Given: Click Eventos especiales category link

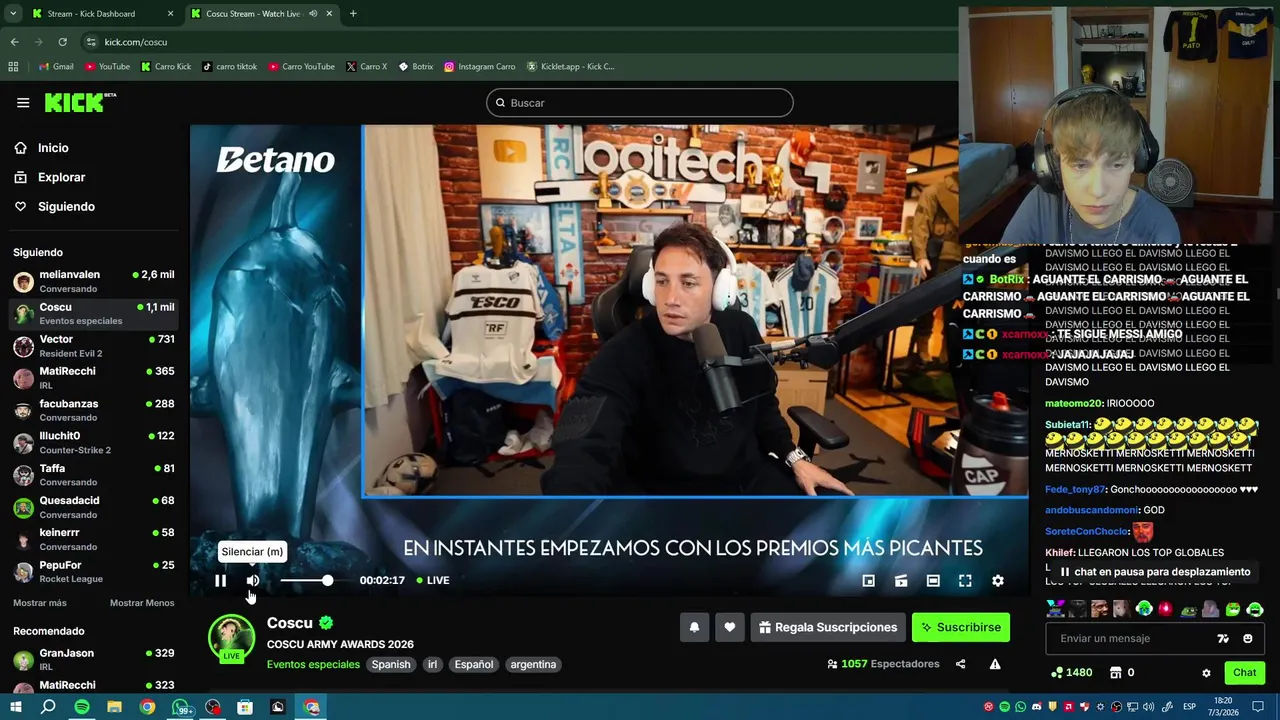Looking at the screenshot, I should click(313, 664).
